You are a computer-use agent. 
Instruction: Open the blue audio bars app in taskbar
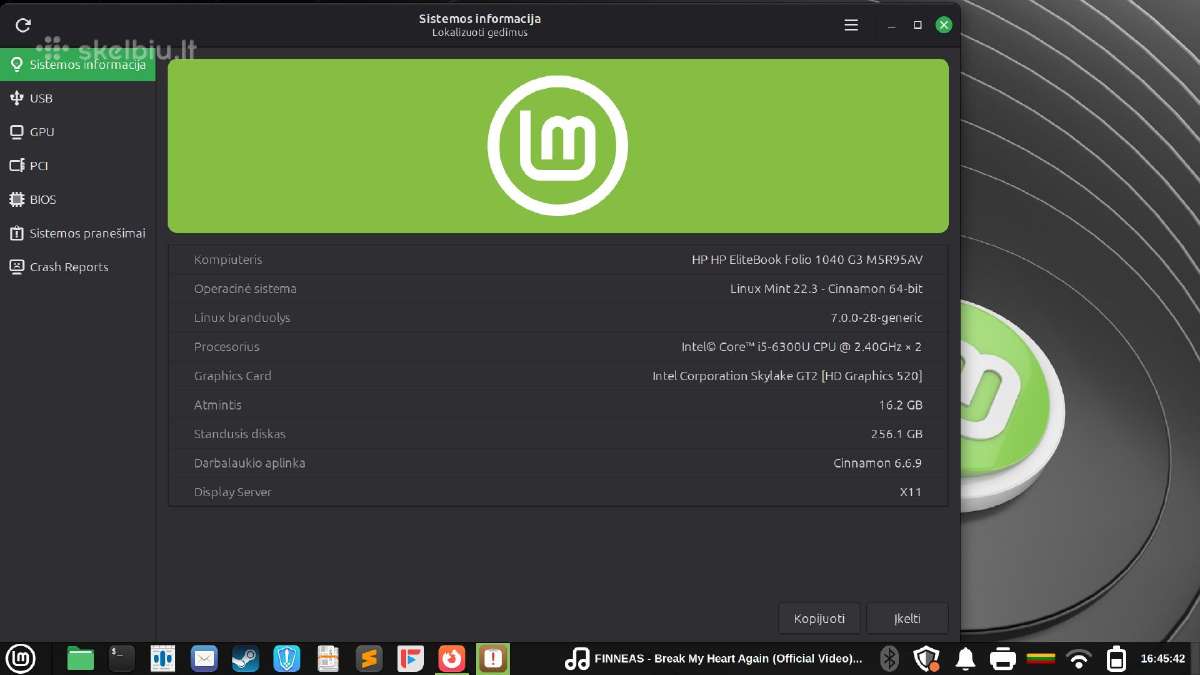pyautogui.click(x=163, y=658)
